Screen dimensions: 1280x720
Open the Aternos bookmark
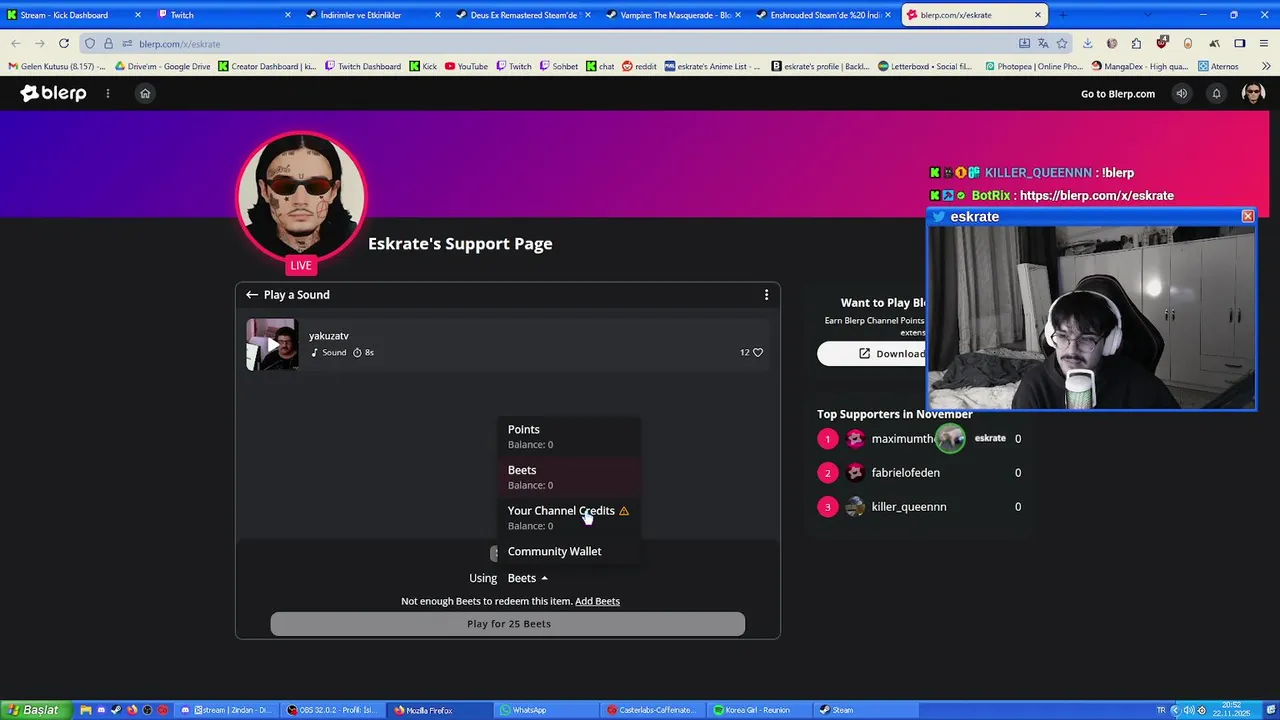(x=1217, y=67)
